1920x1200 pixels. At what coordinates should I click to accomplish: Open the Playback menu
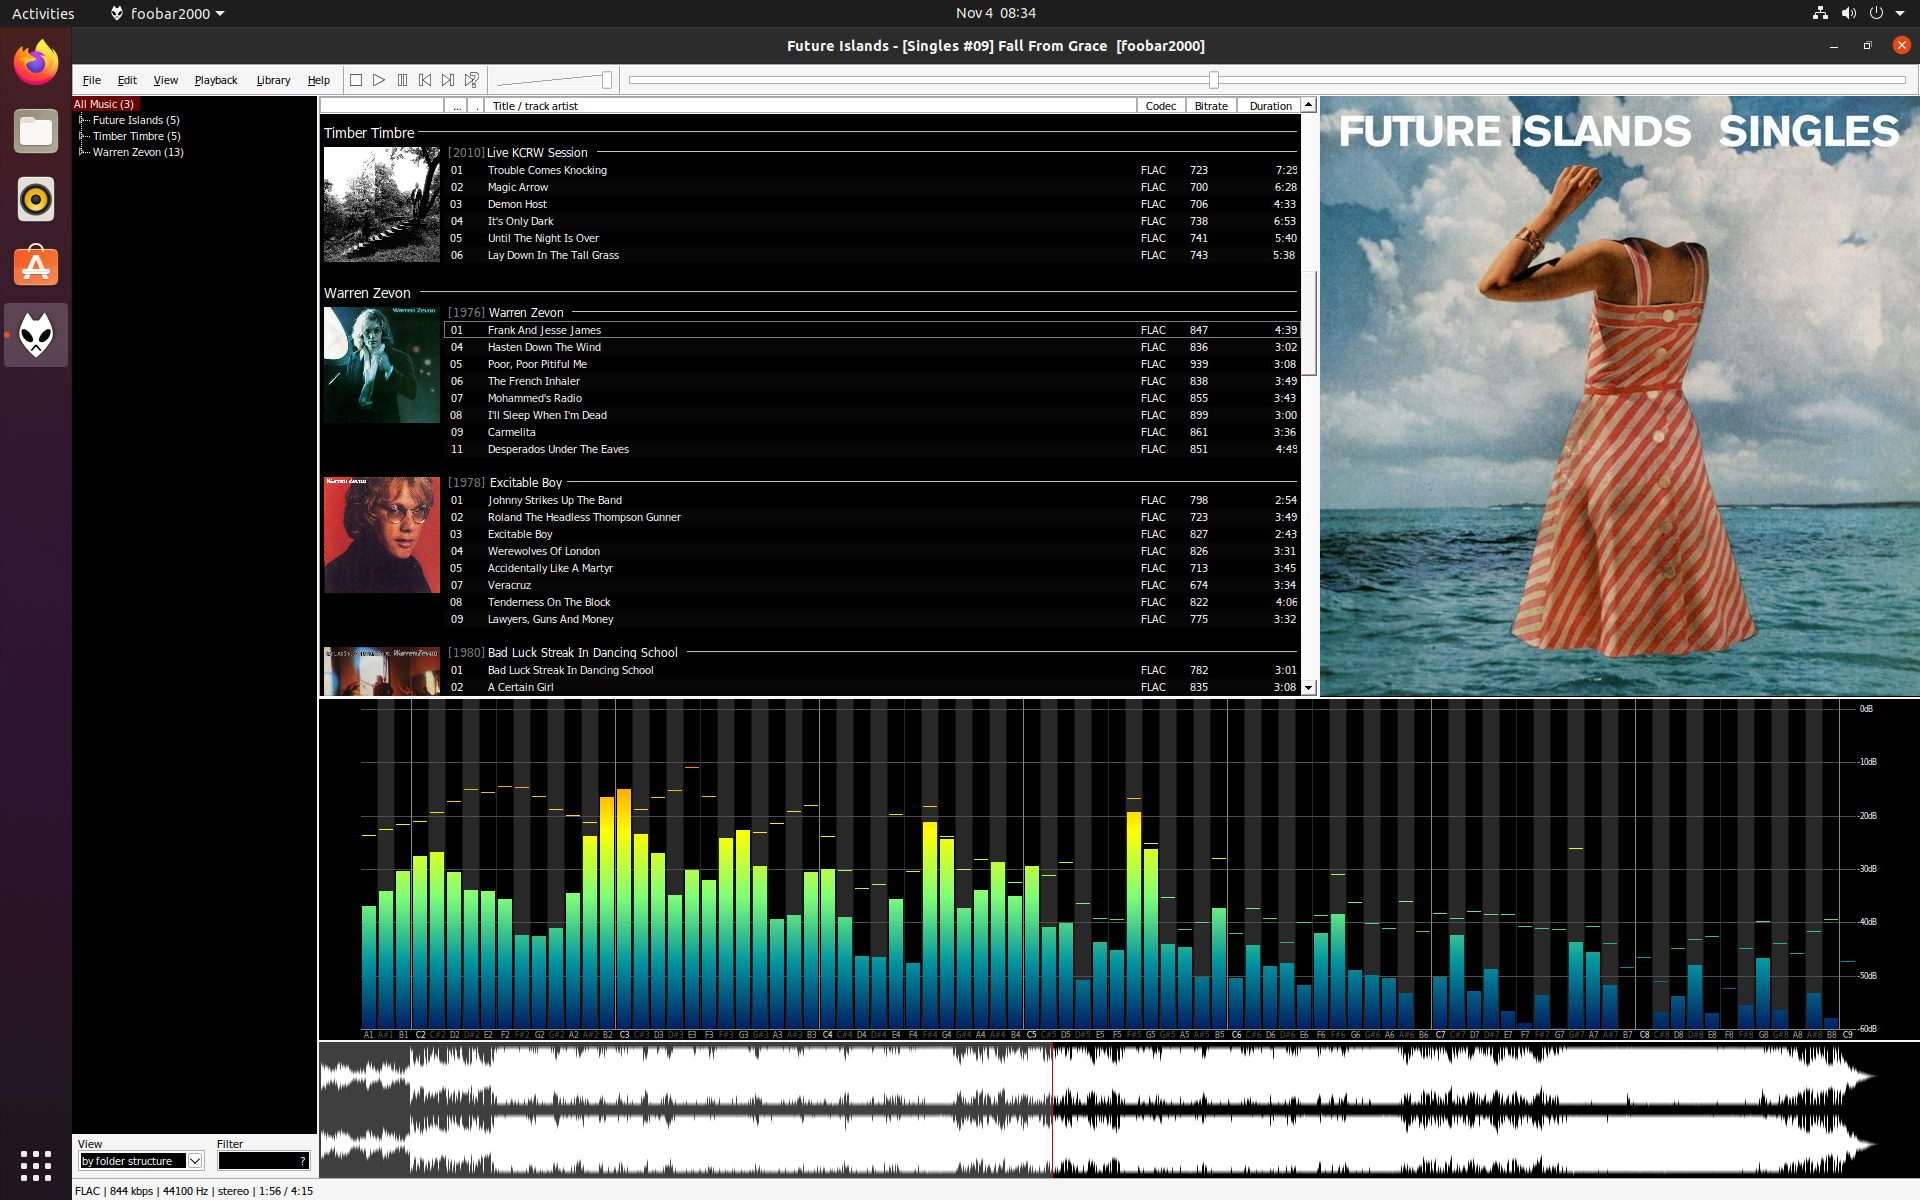(216, 80)
